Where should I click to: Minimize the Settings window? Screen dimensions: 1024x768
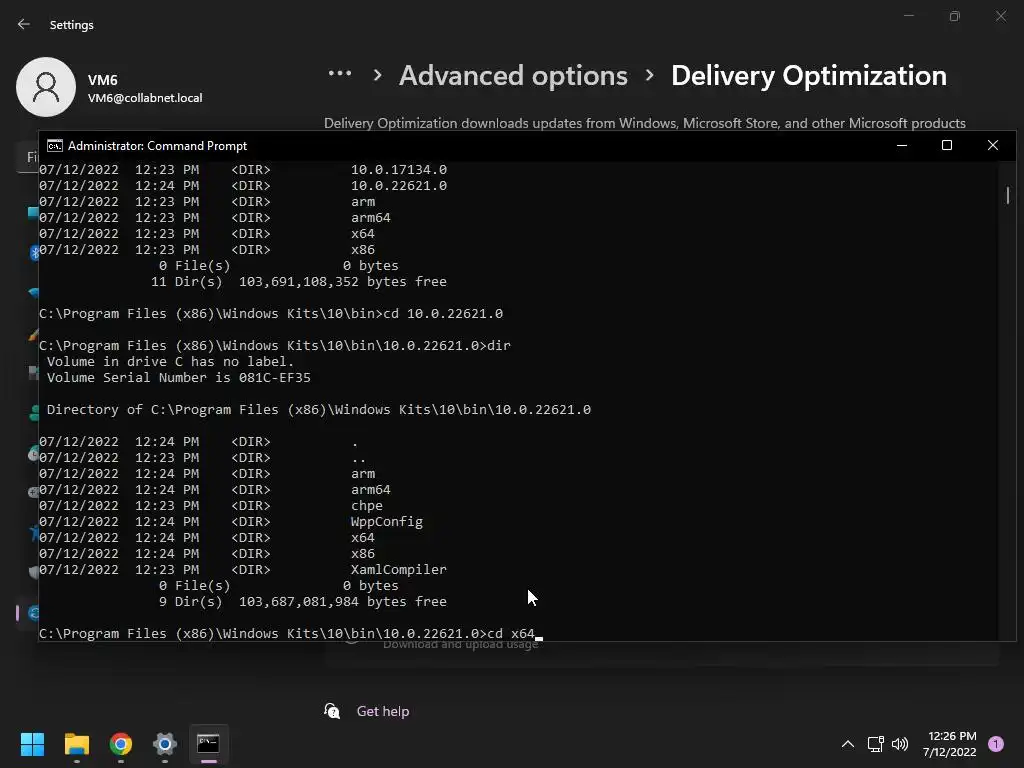(x=908, y=16)
